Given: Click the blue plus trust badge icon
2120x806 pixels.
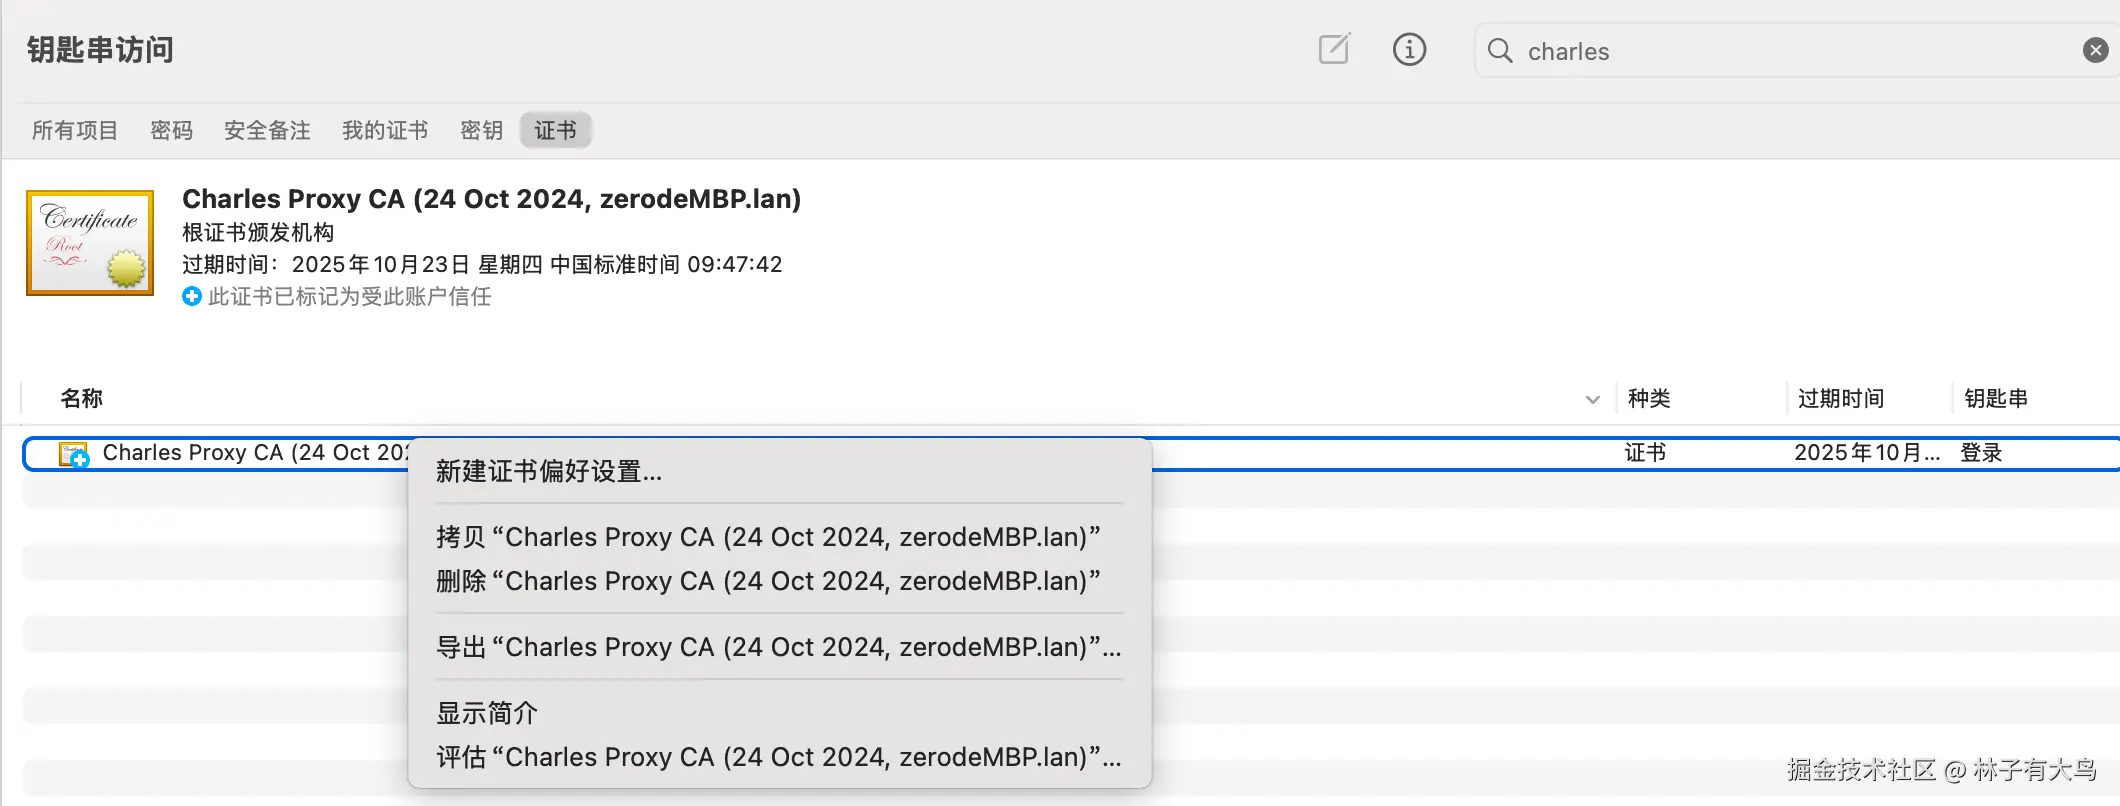Looking at the screenshot, I should click(192, 296).
